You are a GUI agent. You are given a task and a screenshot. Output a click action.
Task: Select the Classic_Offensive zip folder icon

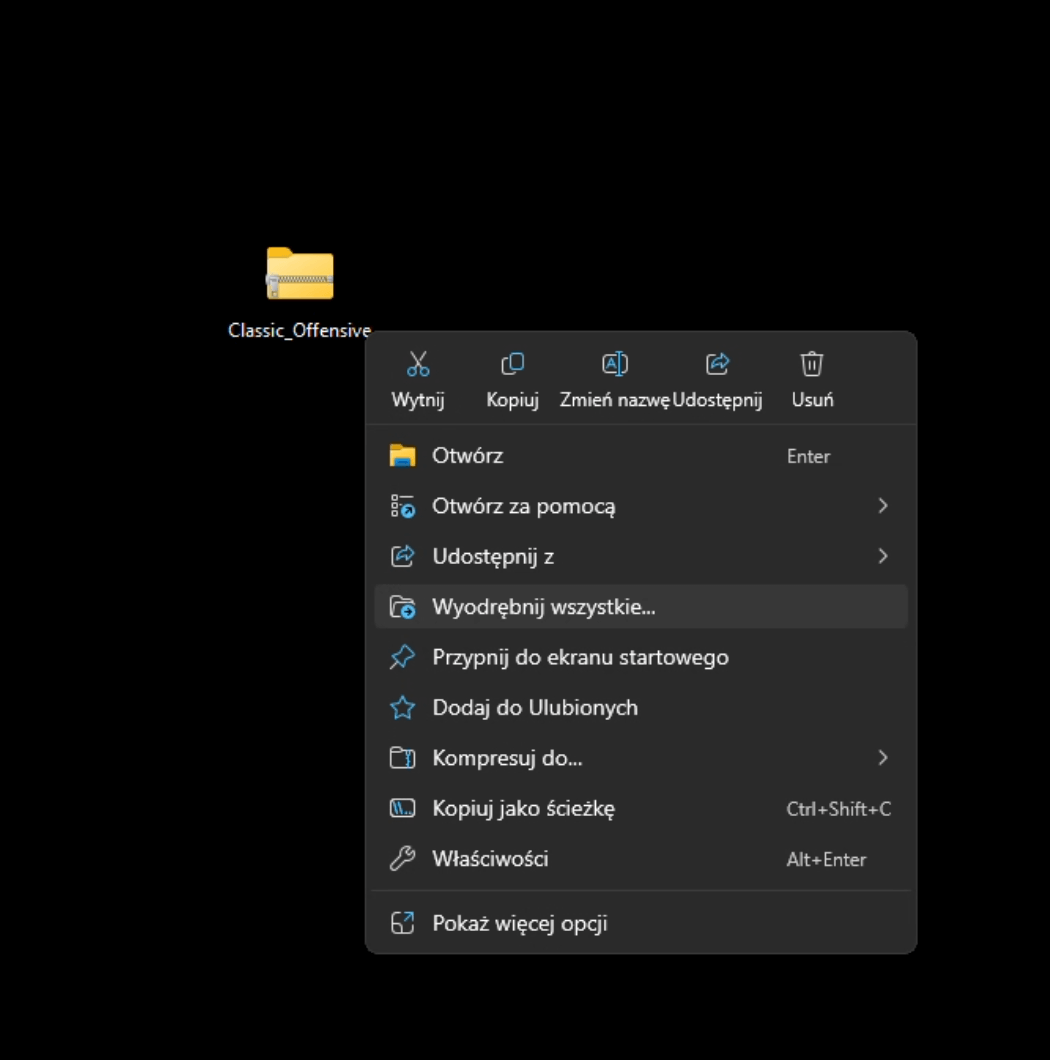click(x=299, y=274)
